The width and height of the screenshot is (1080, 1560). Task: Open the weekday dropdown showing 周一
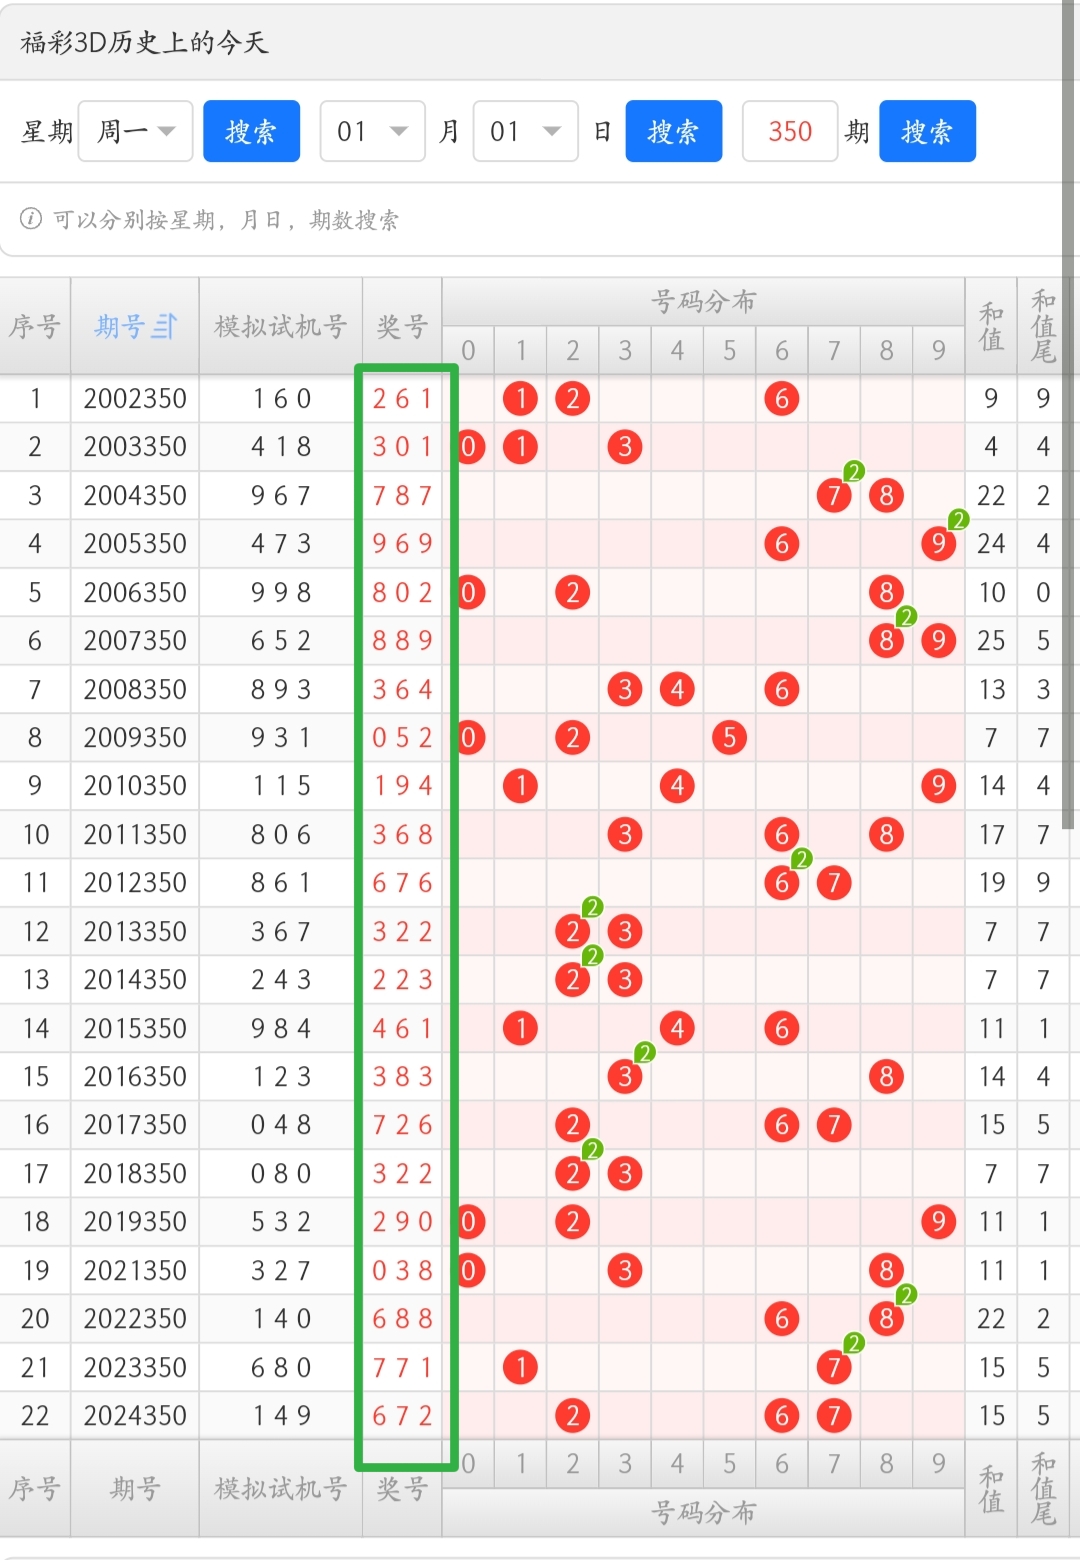(135, 131)
